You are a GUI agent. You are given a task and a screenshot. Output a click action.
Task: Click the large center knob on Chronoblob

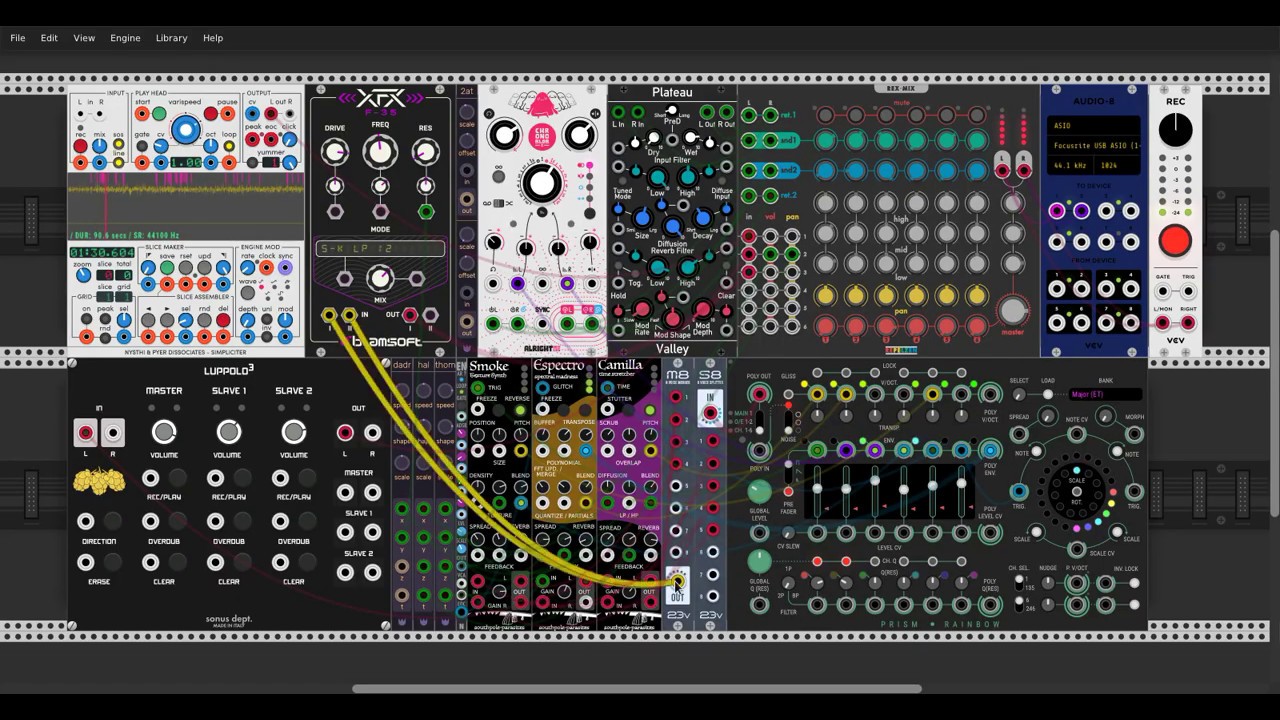tap(542, 183)
